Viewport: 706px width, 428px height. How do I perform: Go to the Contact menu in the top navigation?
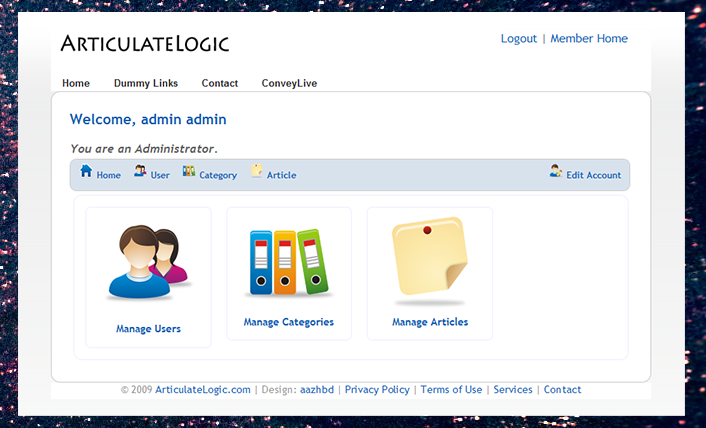tap(220, 83)
